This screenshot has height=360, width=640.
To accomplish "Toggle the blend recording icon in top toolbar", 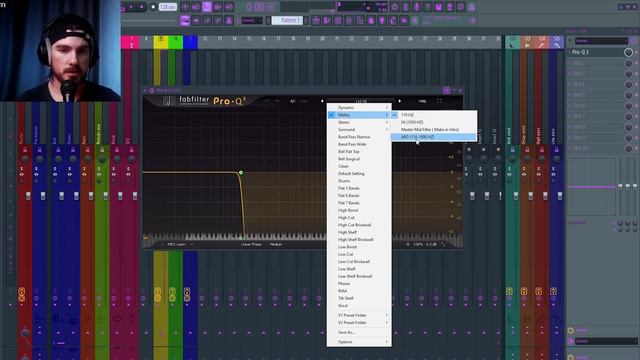I will point(218,7).
